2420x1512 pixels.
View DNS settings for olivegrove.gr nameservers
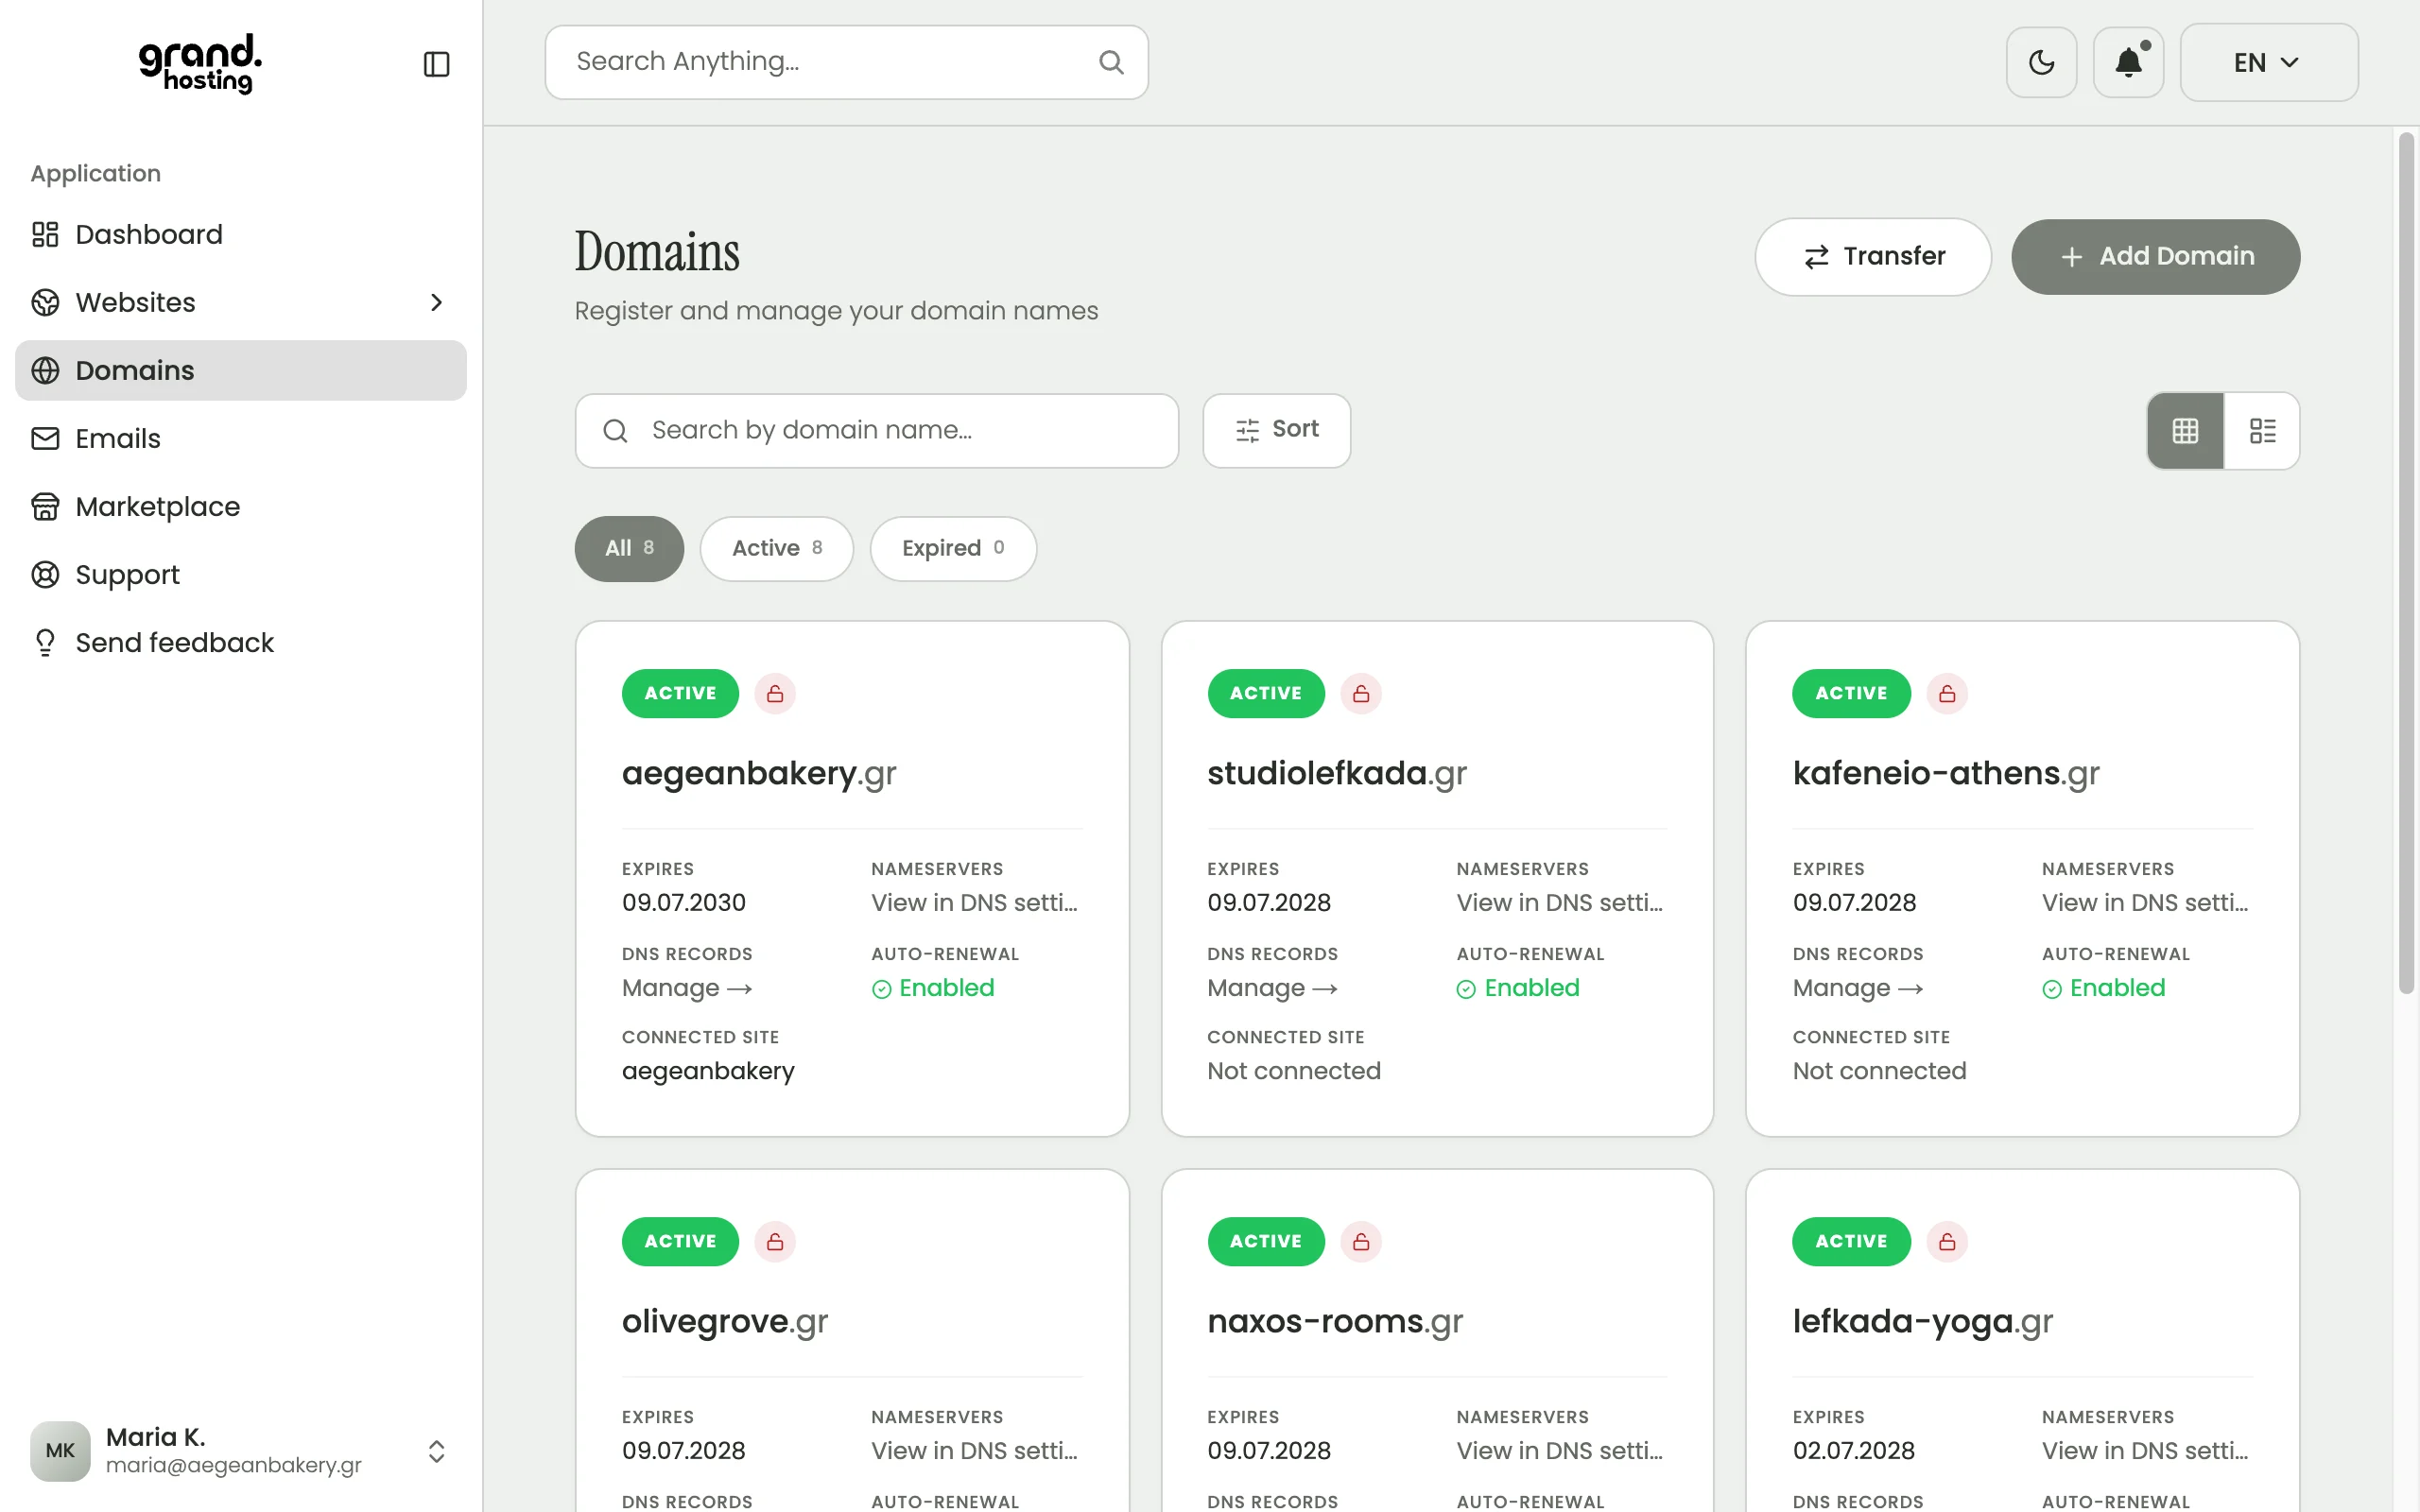tap(974, 1451)
